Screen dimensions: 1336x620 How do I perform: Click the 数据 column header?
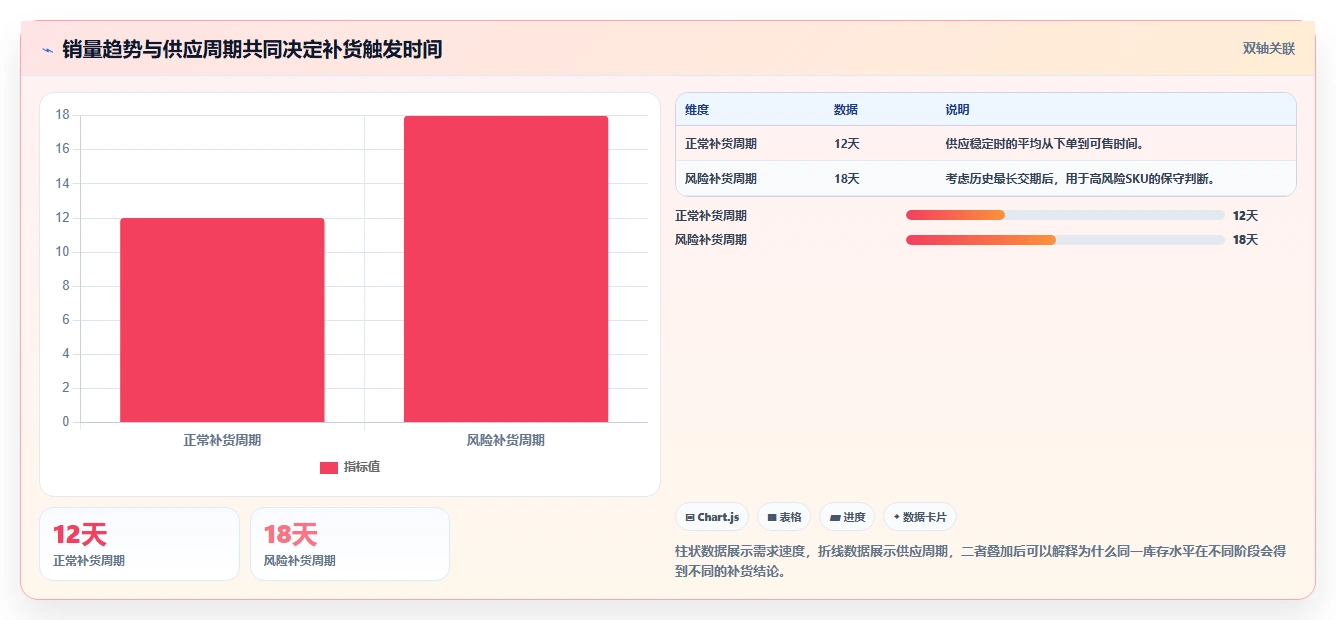[846, 110]
